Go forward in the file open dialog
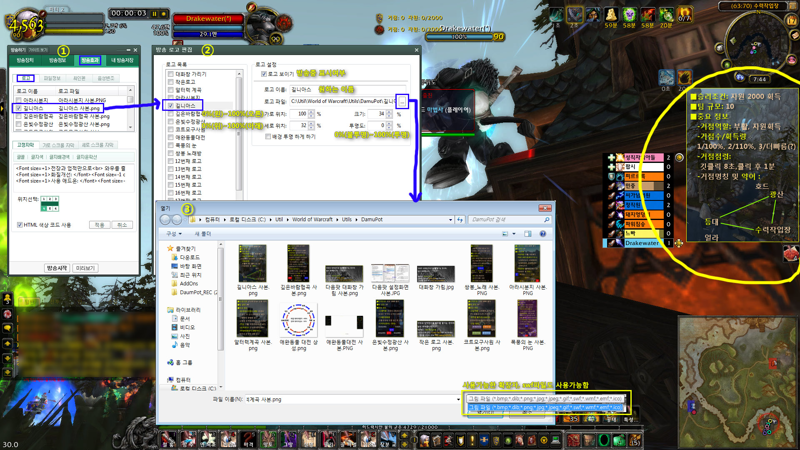This screenshot has width=800, height=450. click(x=177, y=219)
